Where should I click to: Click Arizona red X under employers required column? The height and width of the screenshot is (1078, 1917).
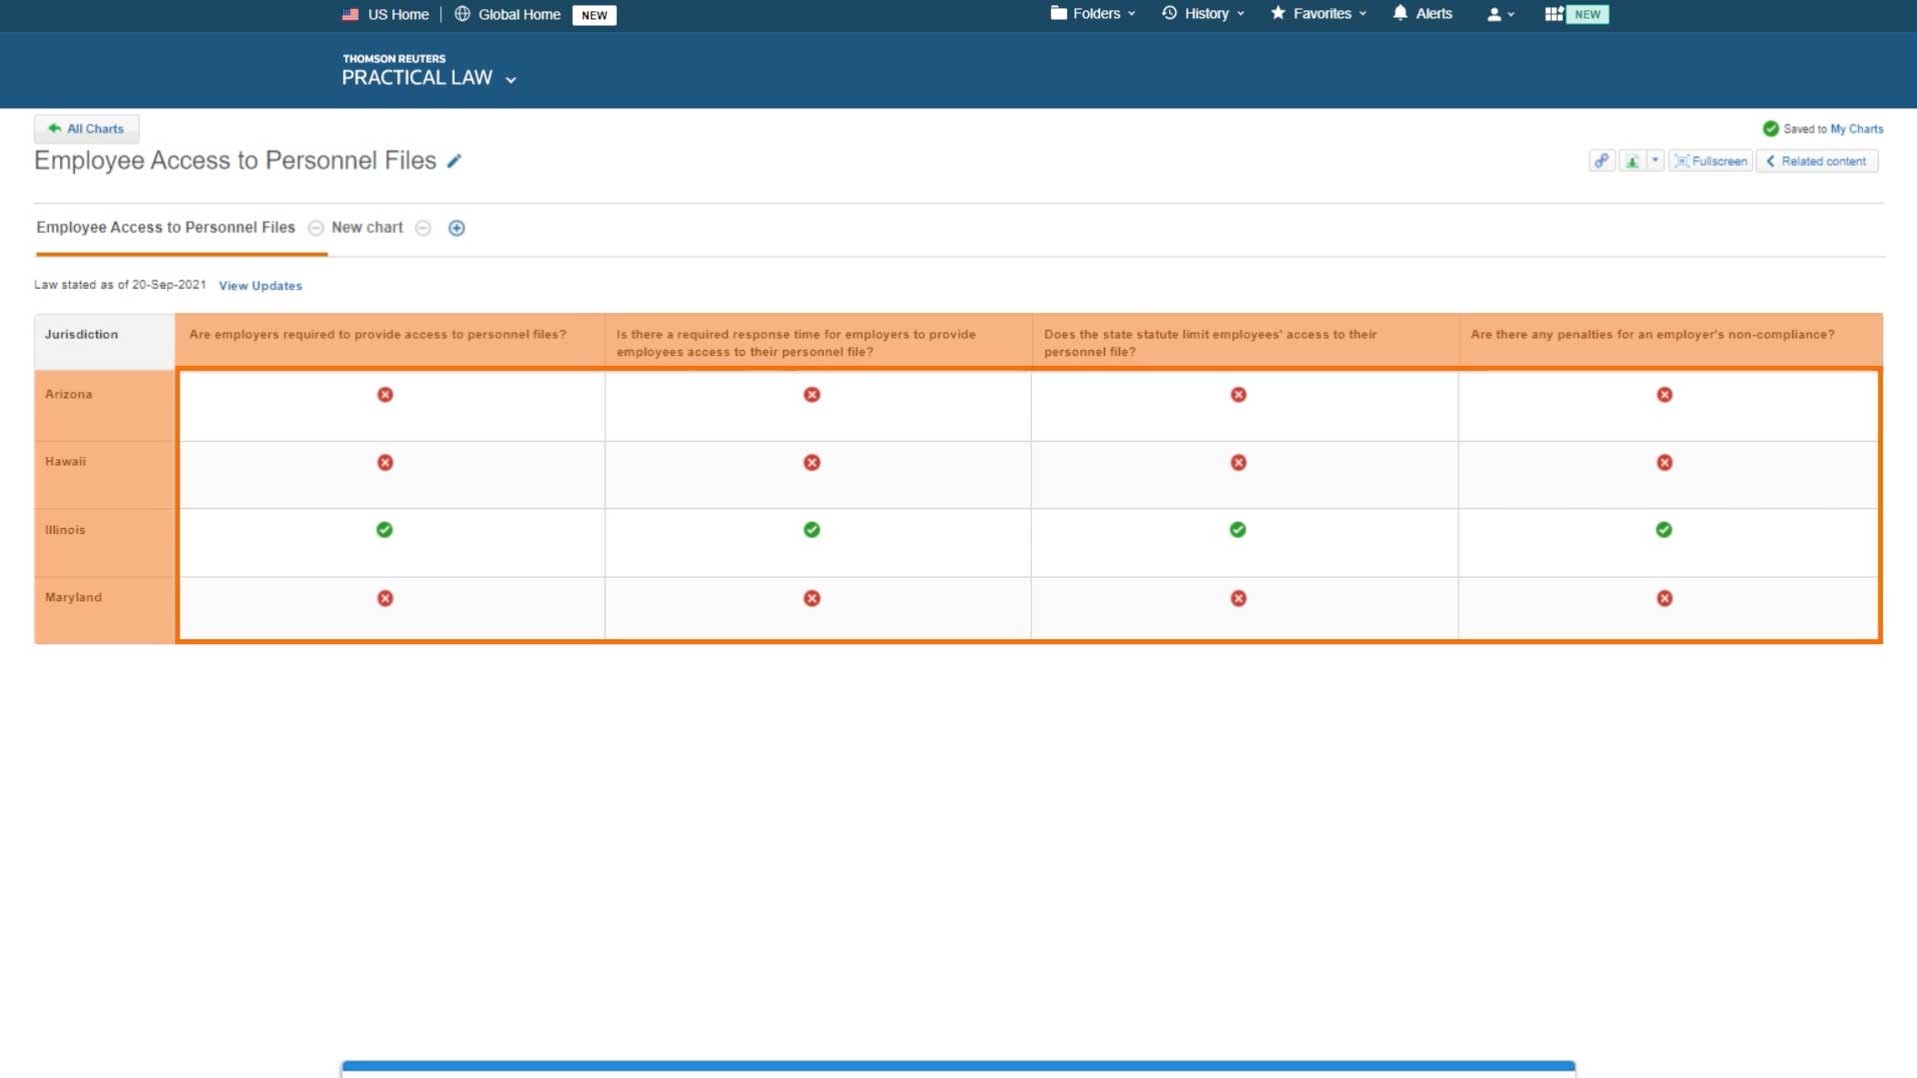[x=385, y=395]
